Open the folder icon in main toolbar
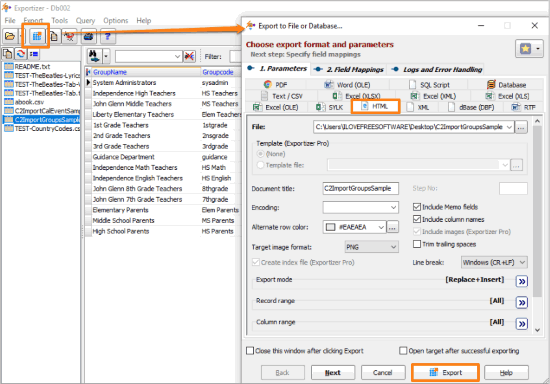This screenshot has width=550, height=384. pyautogui.click(x=10, y=36)
